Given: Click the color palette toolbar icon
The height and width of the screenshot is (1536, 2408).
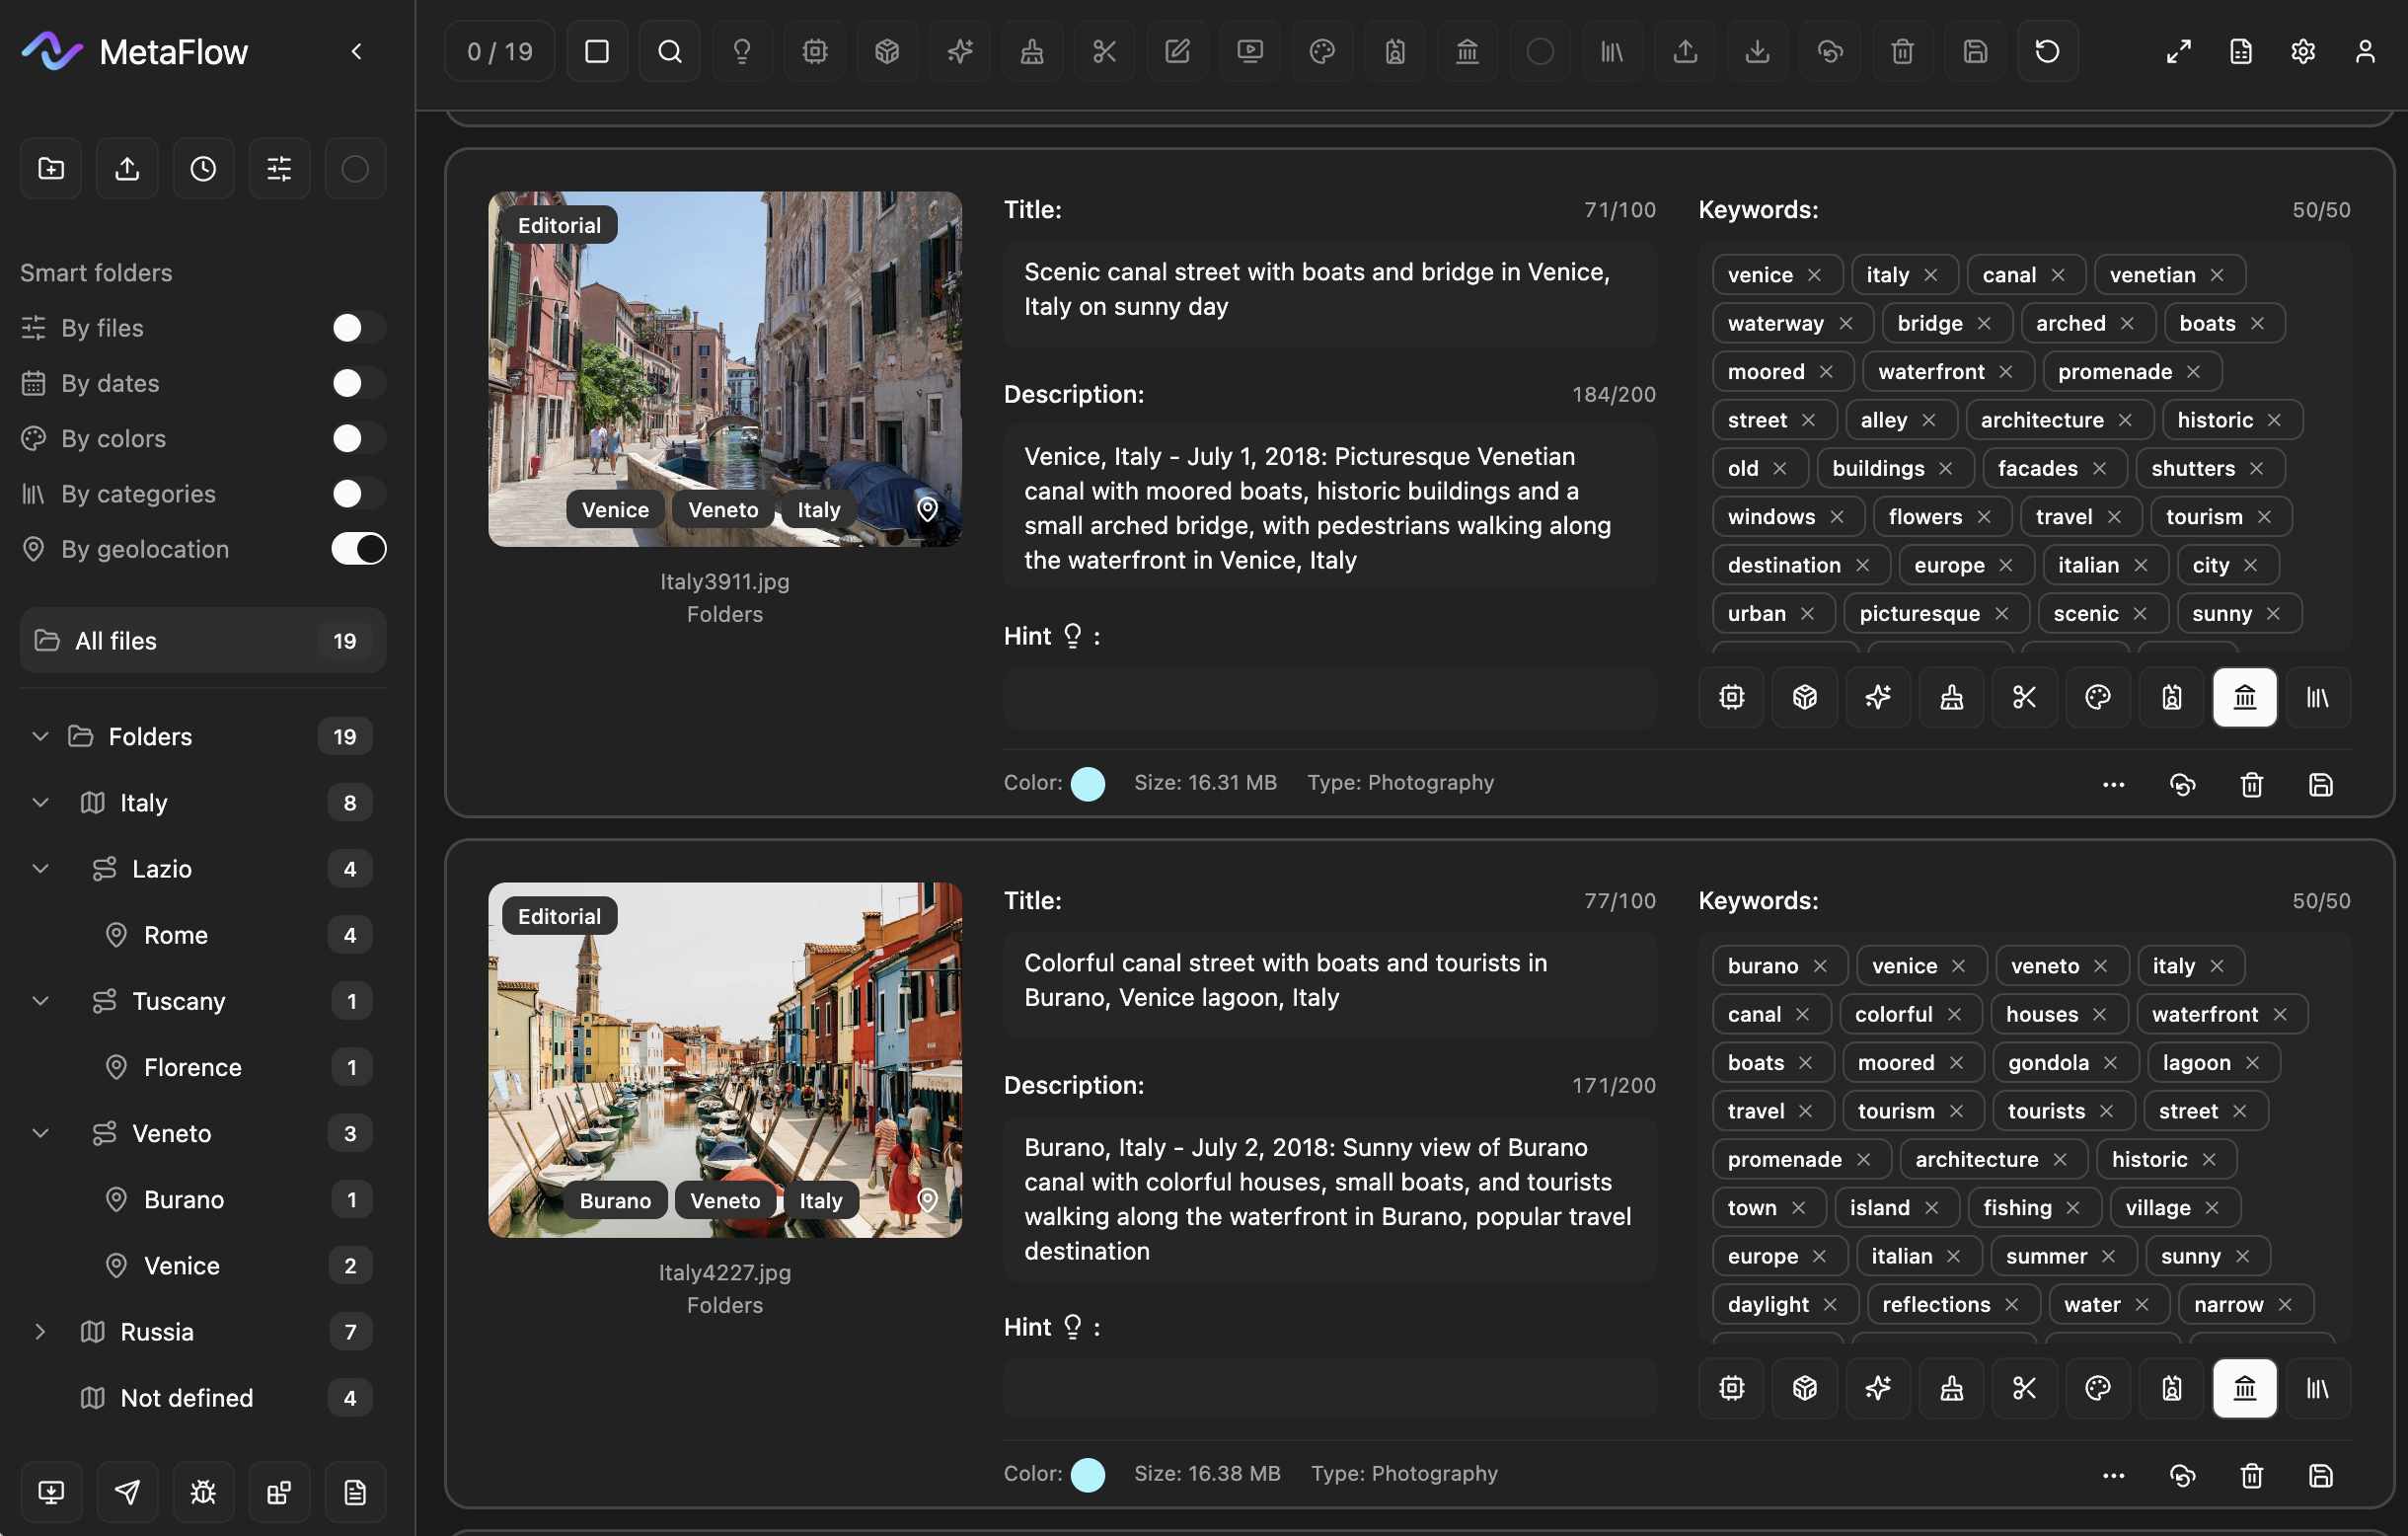Looking at the screenshot, I should point(1322,51).
